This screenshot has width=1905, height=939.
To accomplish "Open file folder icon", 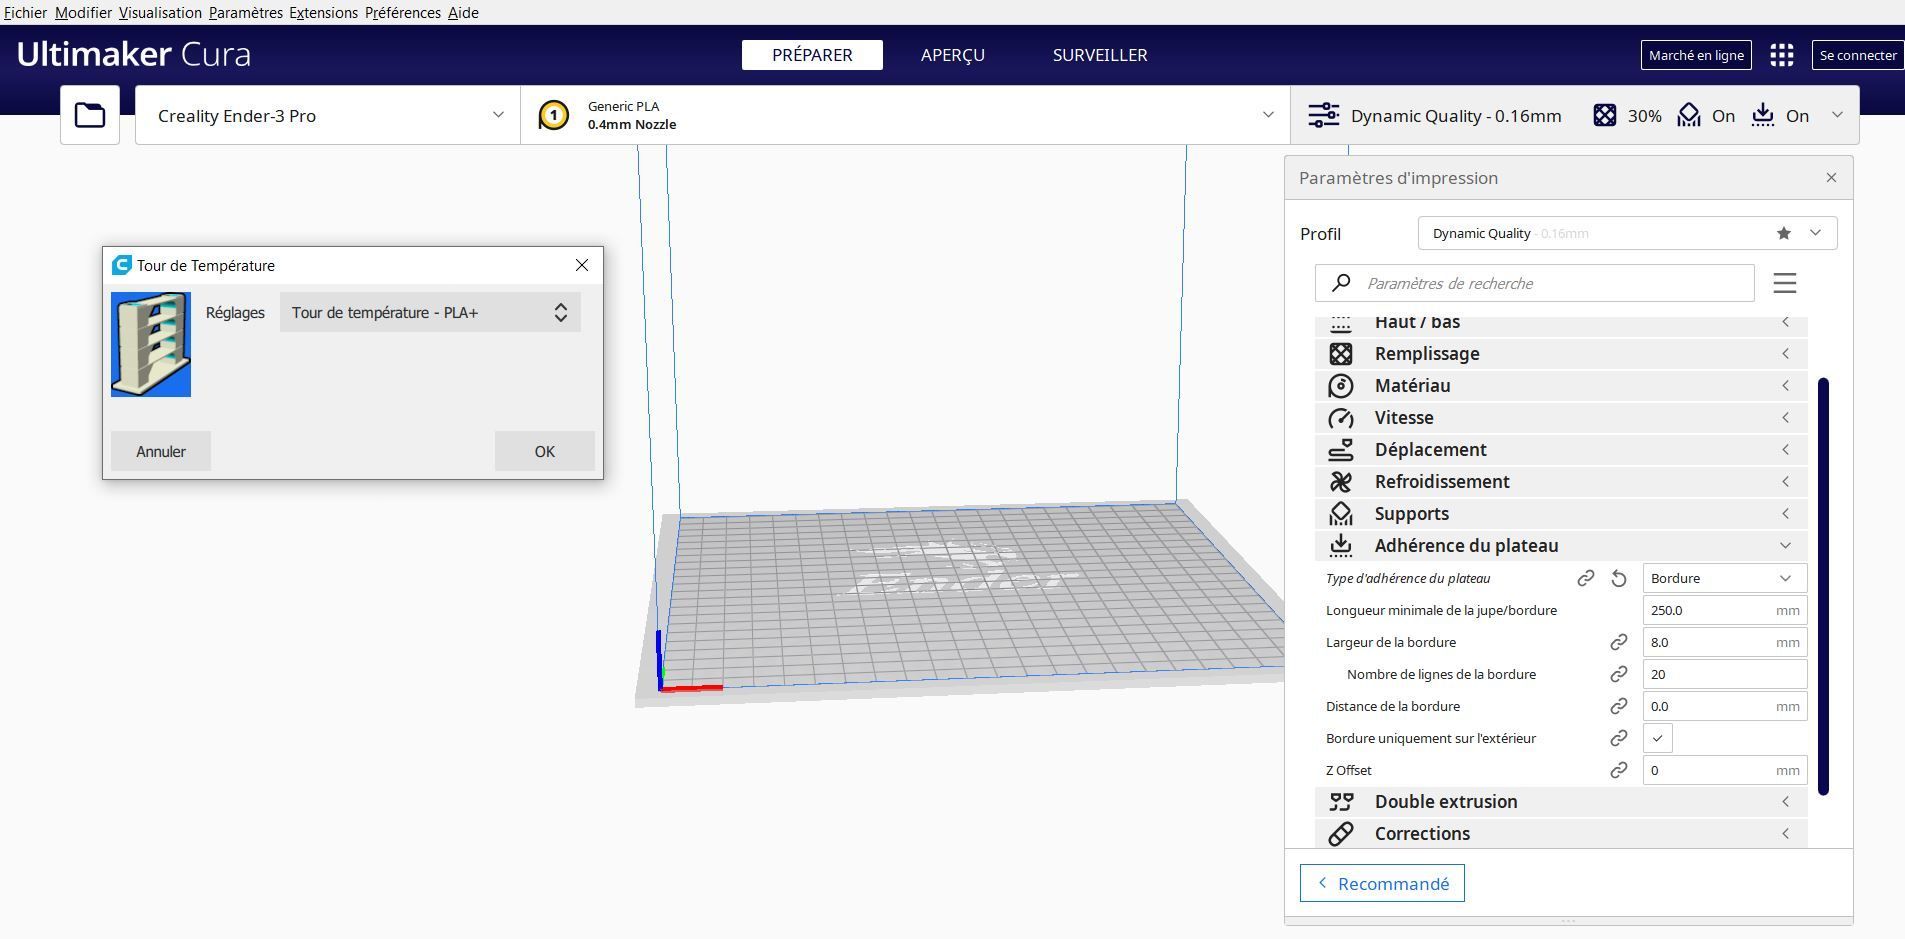I will 90,115.
